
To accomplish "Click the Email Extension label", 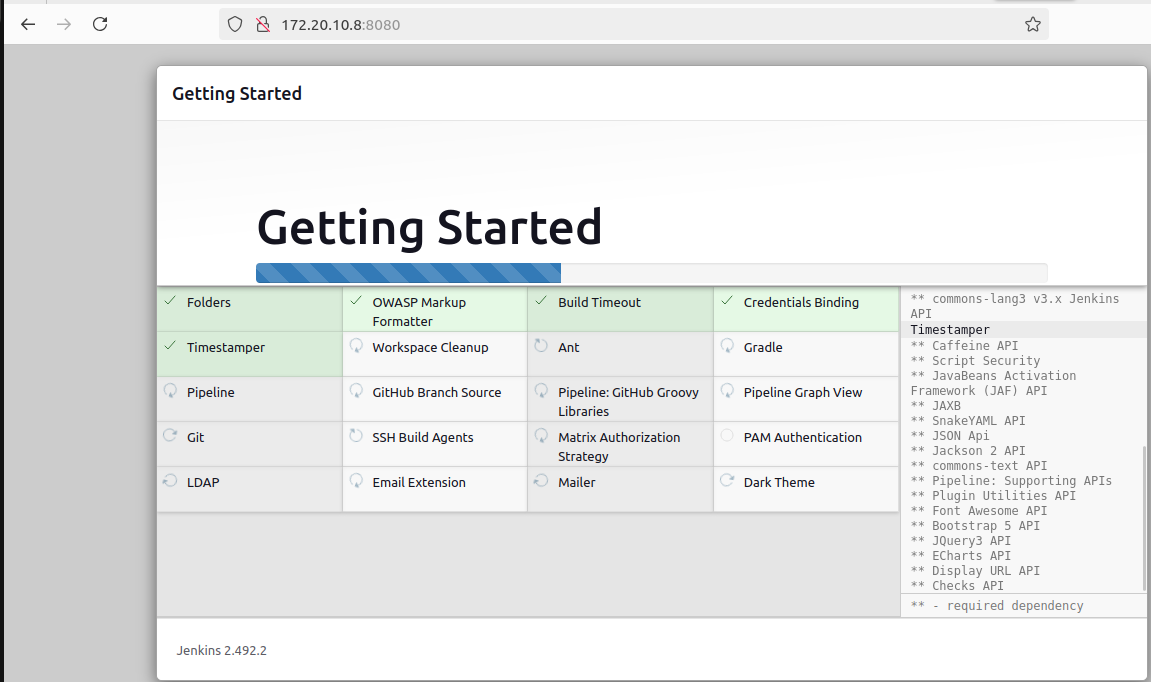I will (418, 482).
